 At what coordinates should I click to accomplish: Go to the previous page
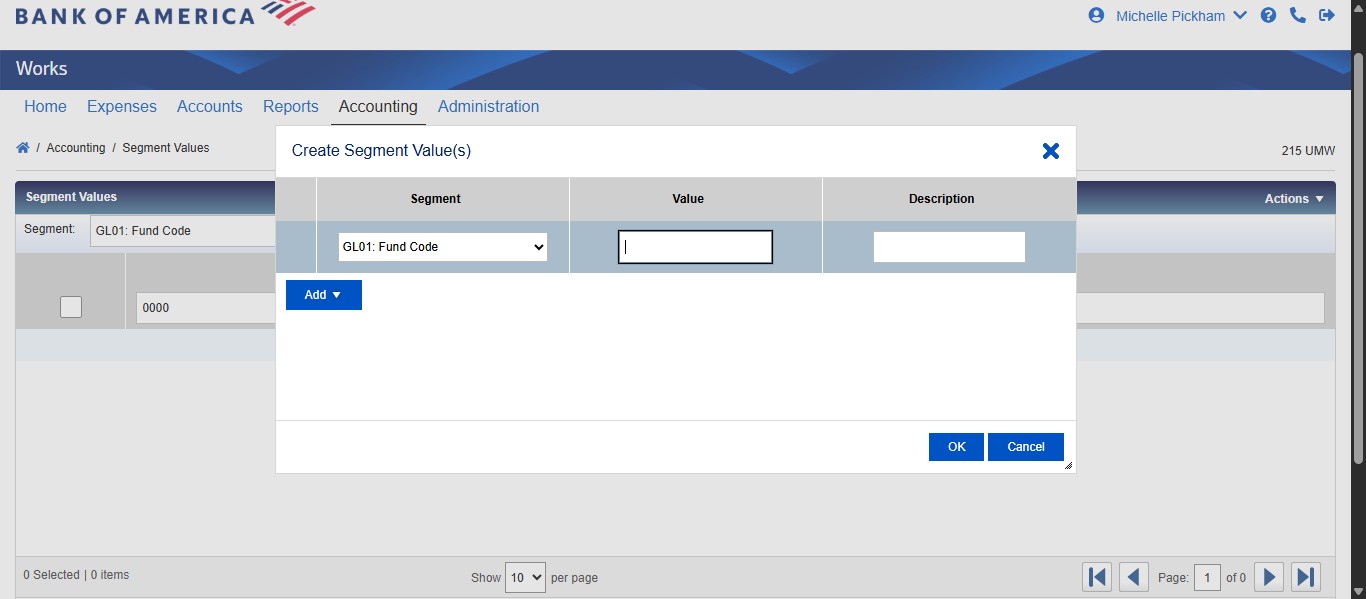click(1133, 576)
